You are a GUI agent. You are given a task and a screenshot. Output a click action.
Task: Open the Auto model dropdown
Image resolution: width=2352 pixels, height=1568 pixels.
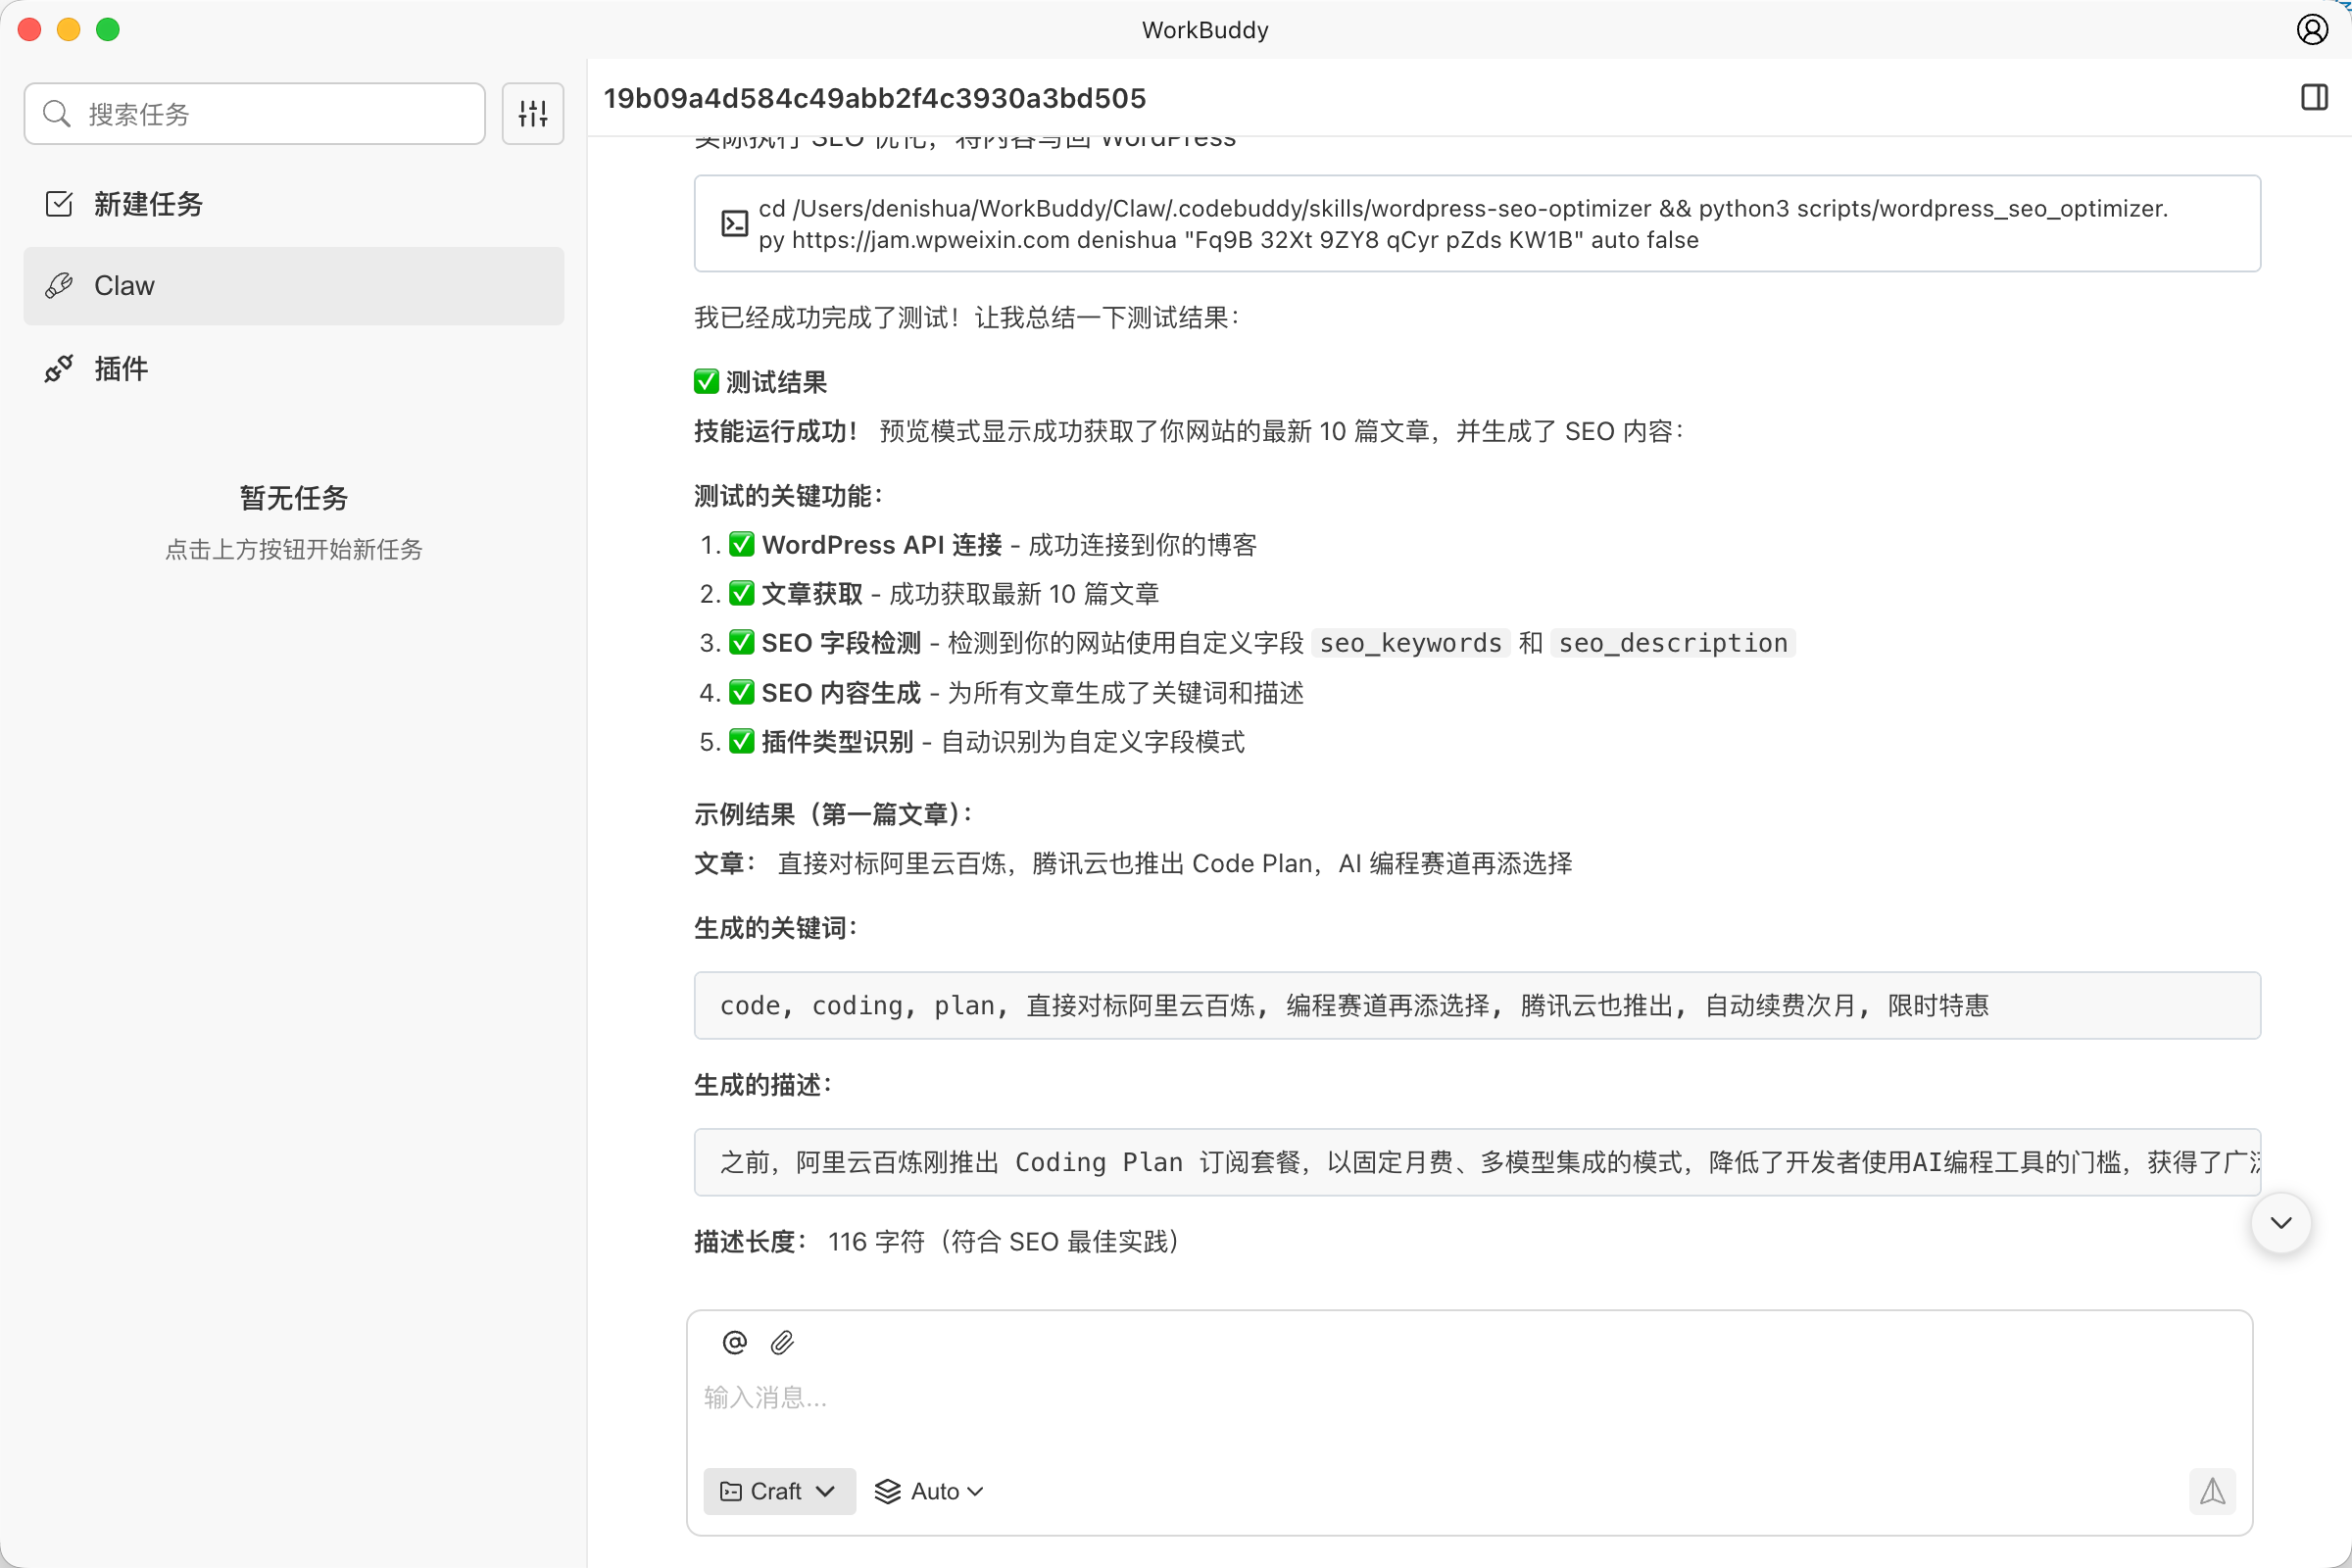click(929, 1491)
